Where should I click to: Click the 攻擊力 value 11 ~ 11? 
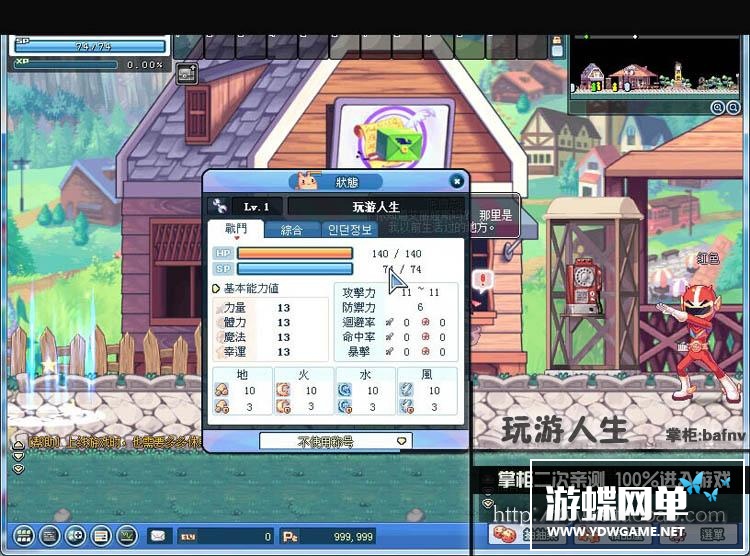(420, 292)
